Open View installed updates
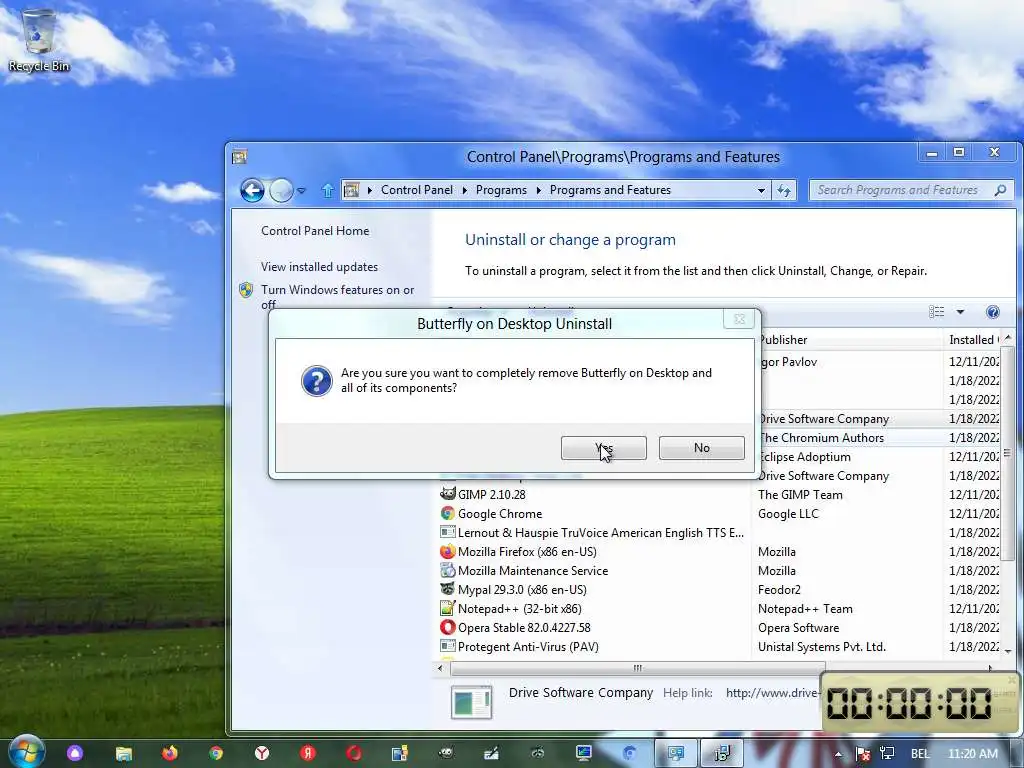The width and height of the screenshot is (1024, 768). click(x=319, y=266)
